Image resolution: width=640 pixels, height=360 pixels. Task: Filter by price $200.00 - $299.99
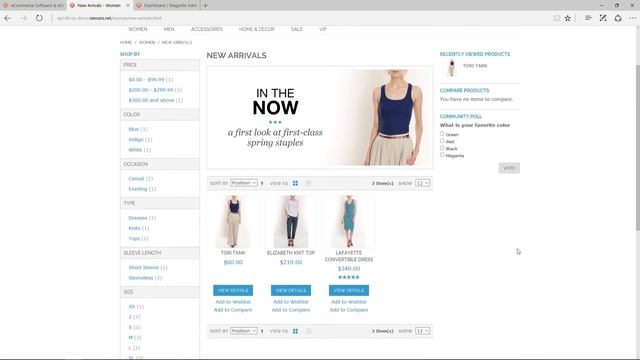(151, 90)
